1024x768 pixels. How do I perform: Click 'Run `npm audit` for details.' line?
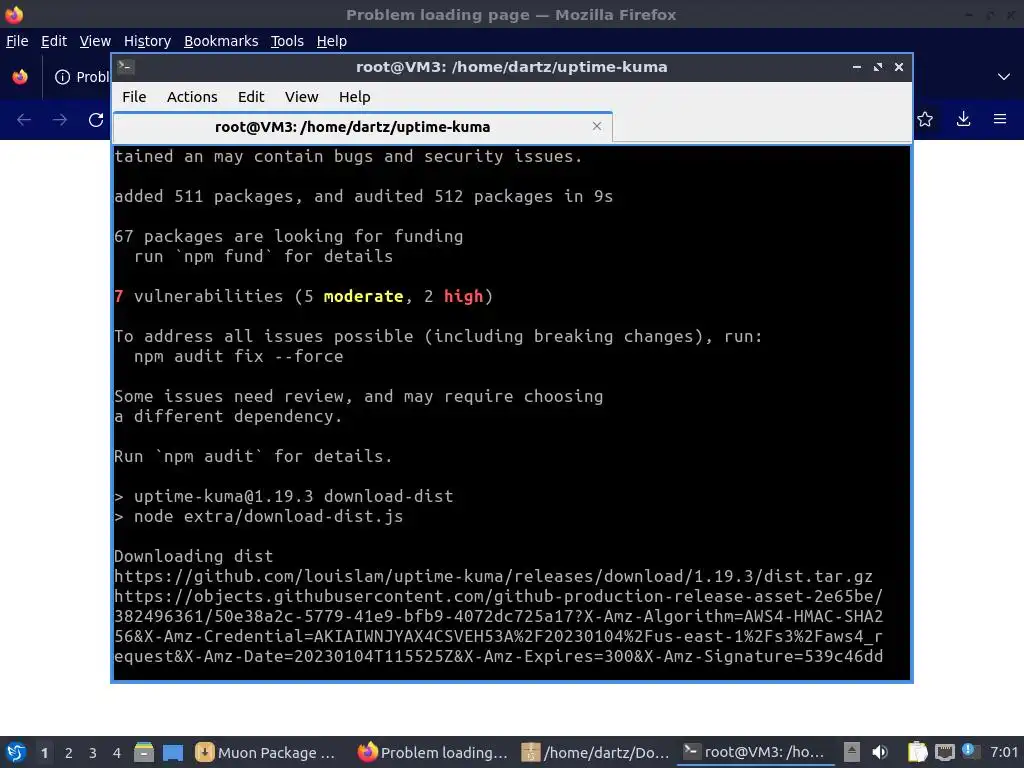click(x=253, y=456)
